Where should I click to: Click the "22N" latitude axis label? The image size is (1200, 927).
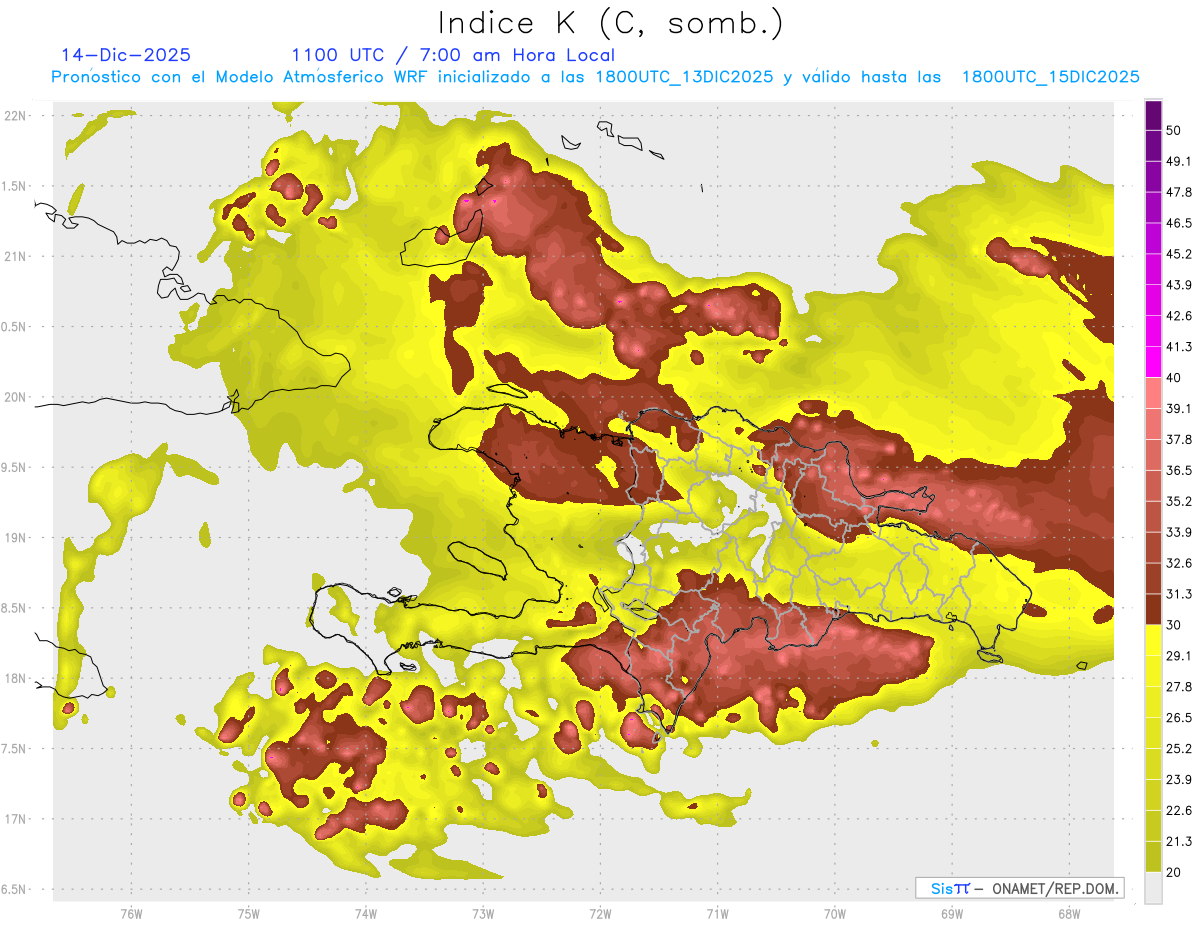(16, 116)
